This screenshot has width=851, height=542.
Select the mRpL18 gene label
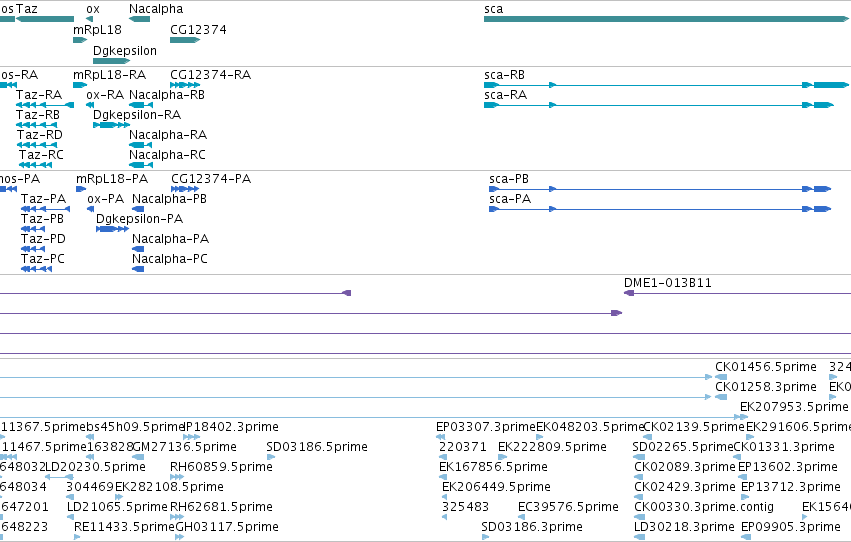pyautogui.click(x=97, y=30)
